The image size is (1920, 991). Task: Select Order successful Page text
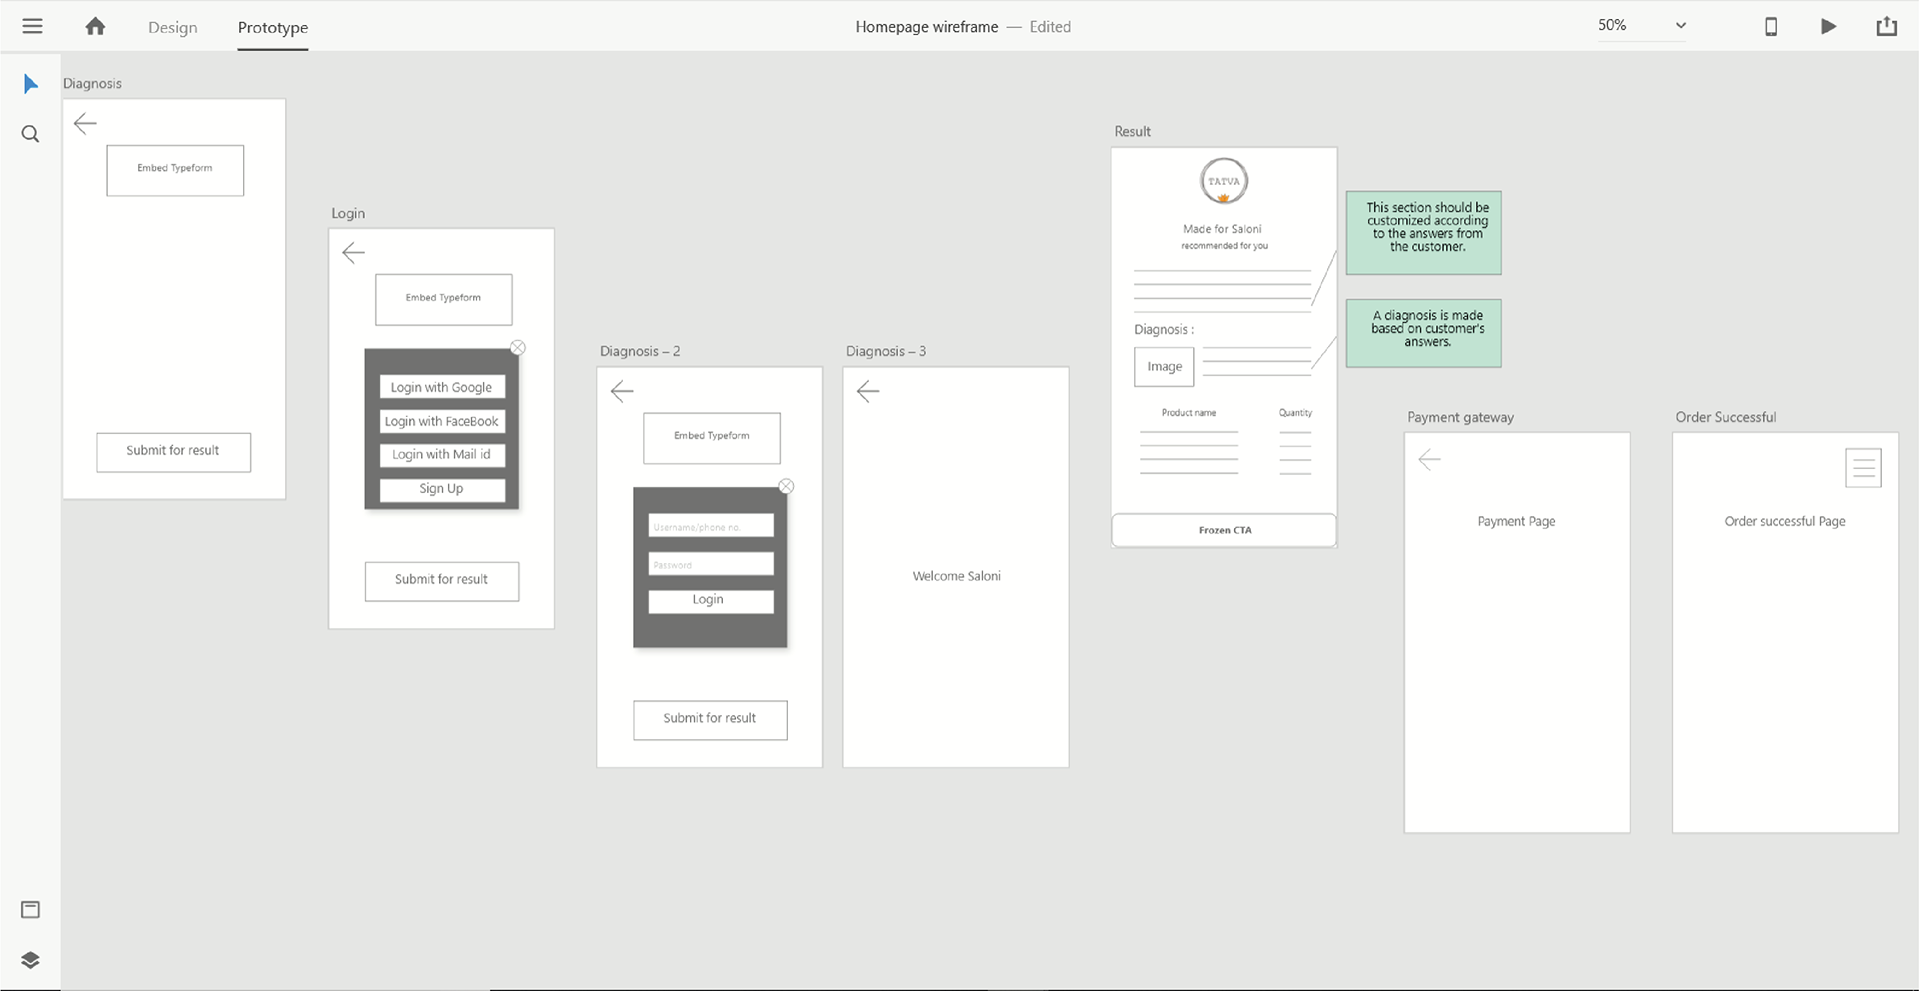(1785, 521)
